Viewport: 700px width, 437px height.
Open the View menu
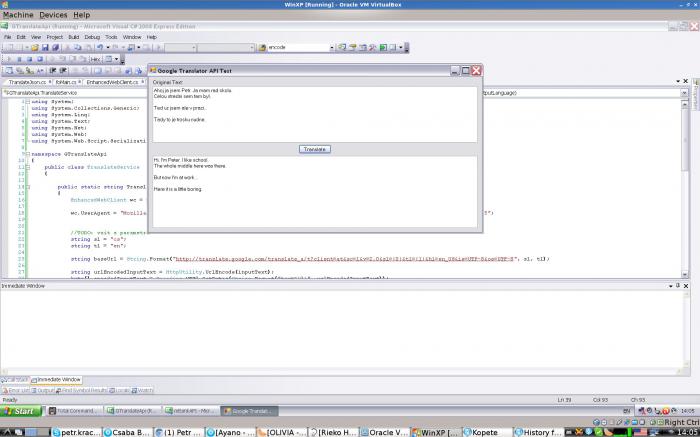coord(36,37)
